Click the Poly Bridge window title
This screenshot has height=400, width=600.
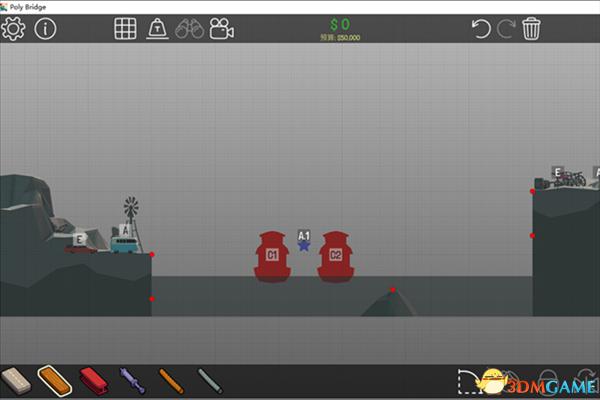coord(28,7)
